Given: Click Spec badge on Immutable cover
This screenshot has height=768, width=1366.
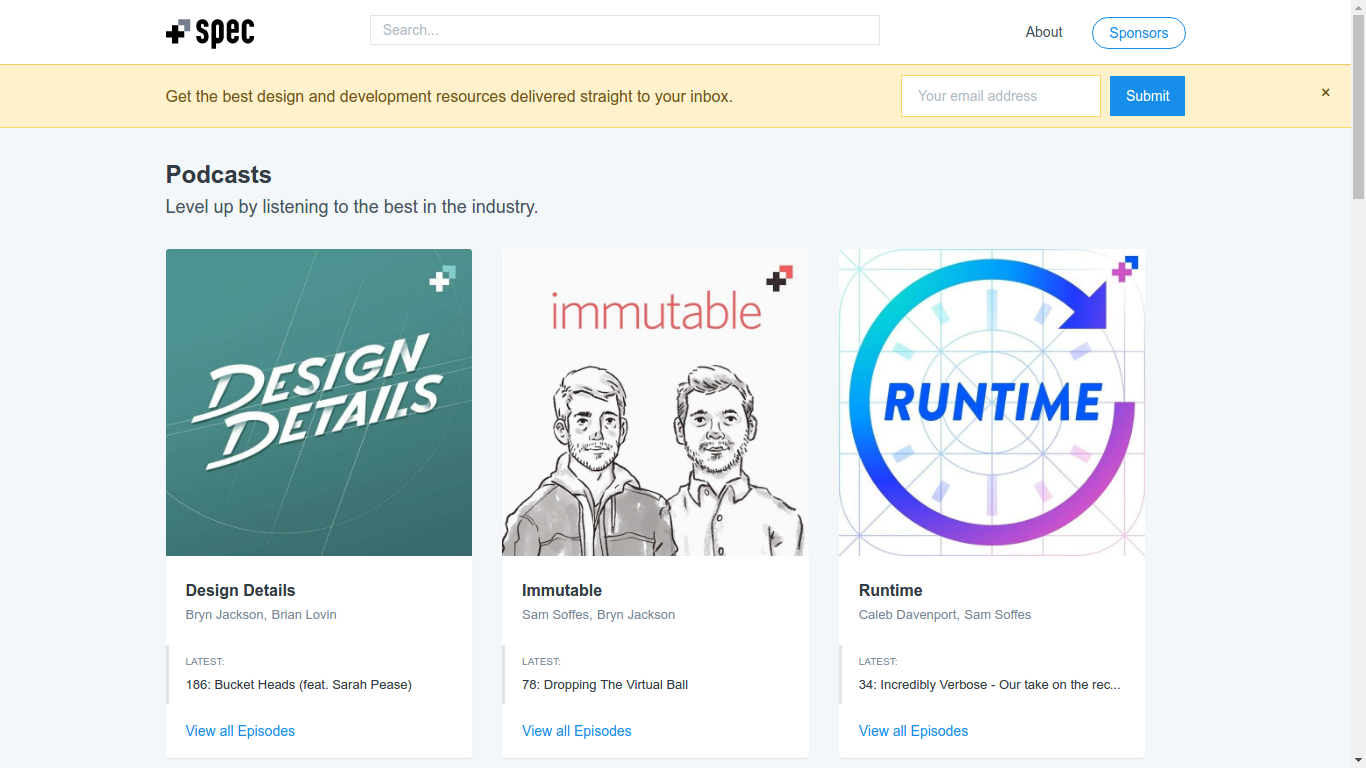Looking at the screenshot, I should [x=779, y=278].
